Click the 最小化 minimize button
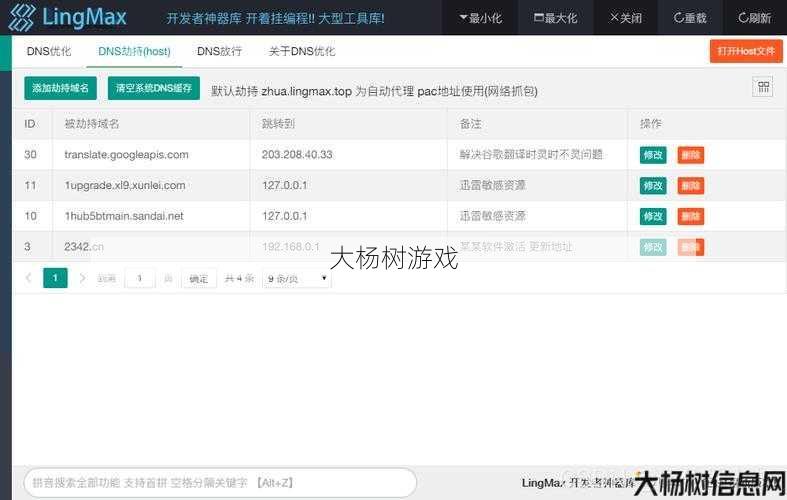The width and height of the screenshot is (787, 500). [480, 18]
